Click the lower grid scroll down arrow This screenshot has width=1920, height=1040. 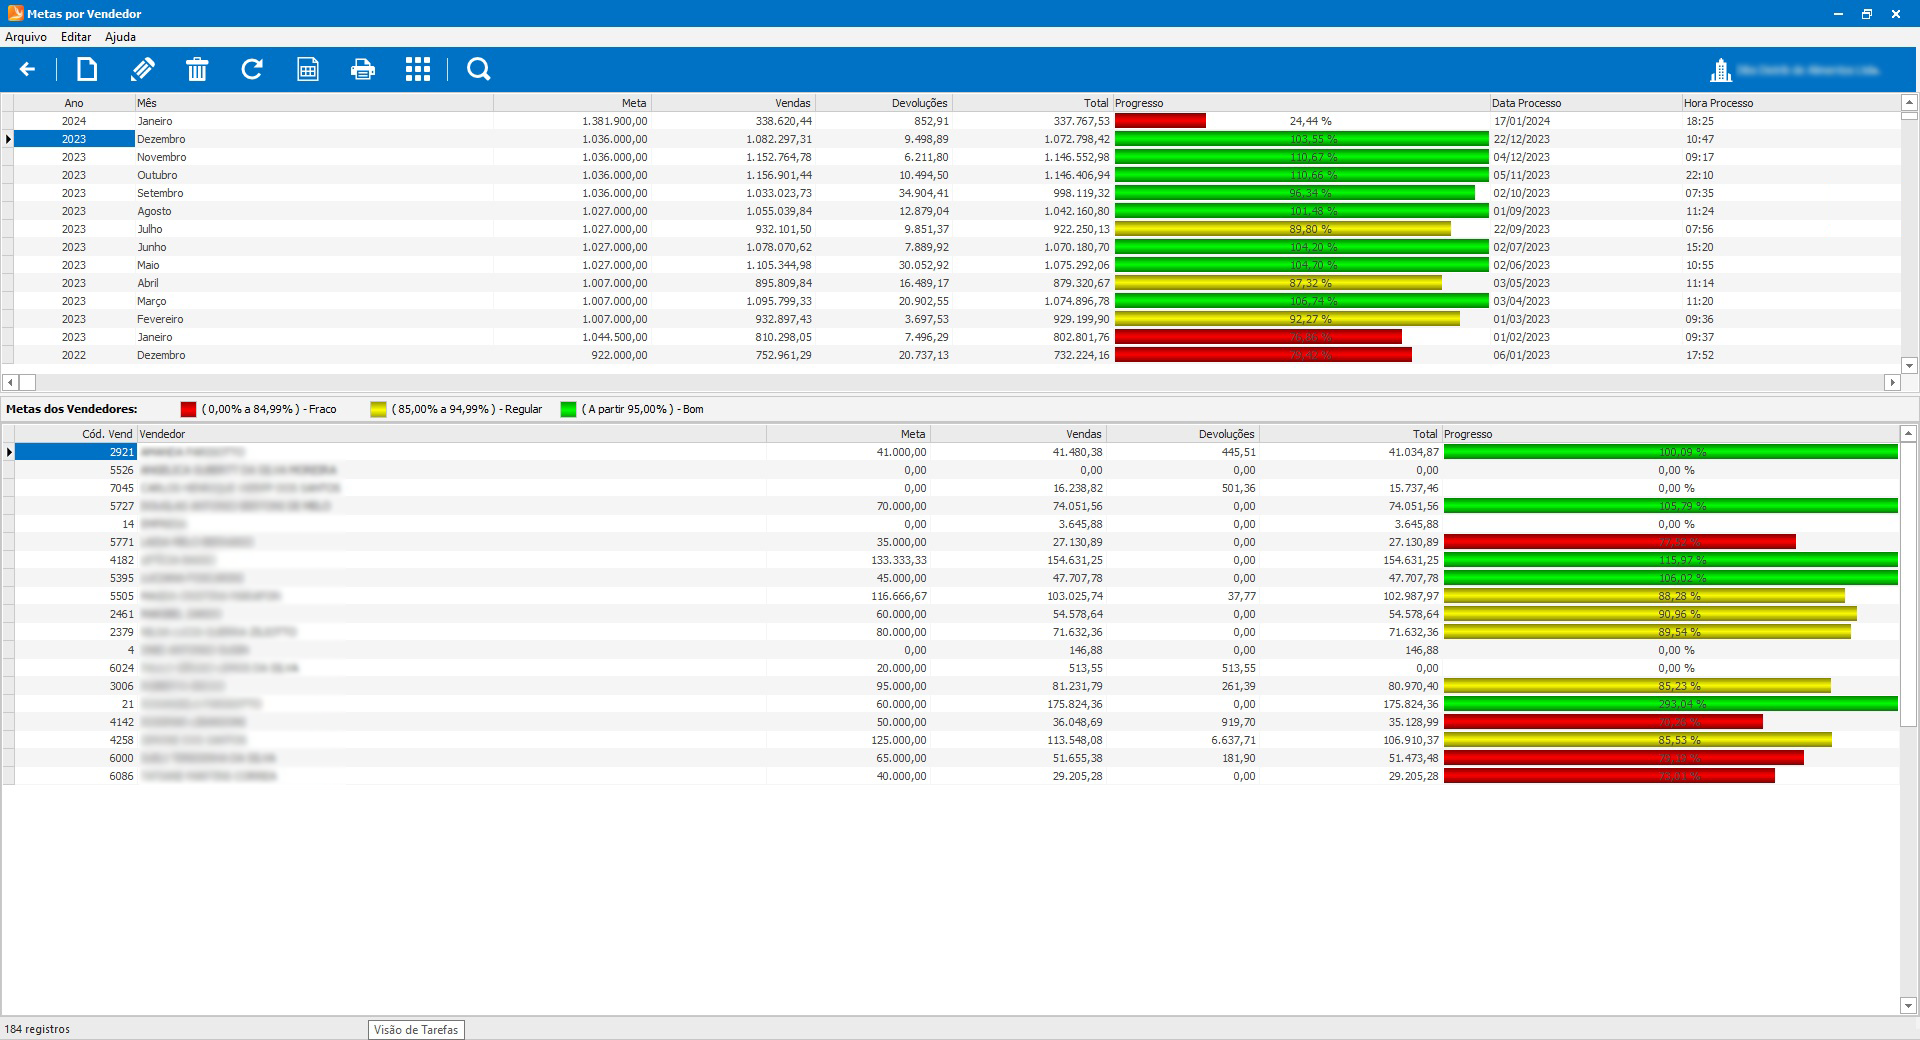(x=1908, y=1005)
